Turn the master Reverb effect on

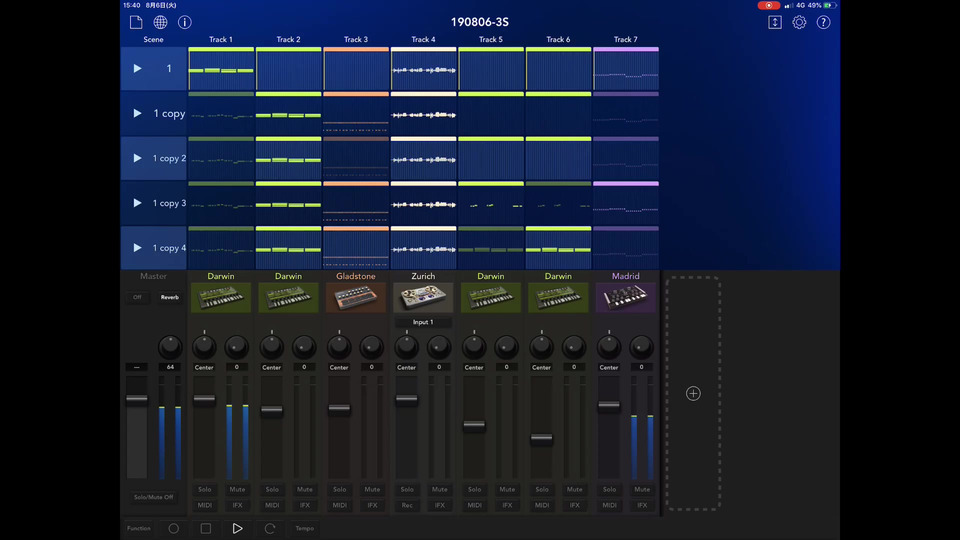click(170, 297)
